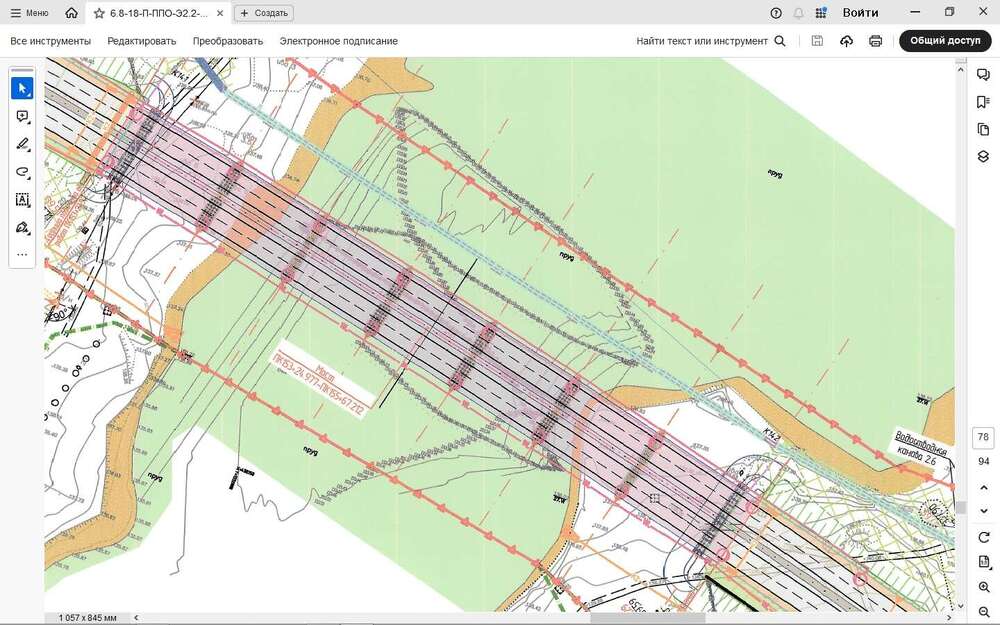Print the document via printer icon
The height and width of the screenshot is (625, 1000).
[876, 41]
